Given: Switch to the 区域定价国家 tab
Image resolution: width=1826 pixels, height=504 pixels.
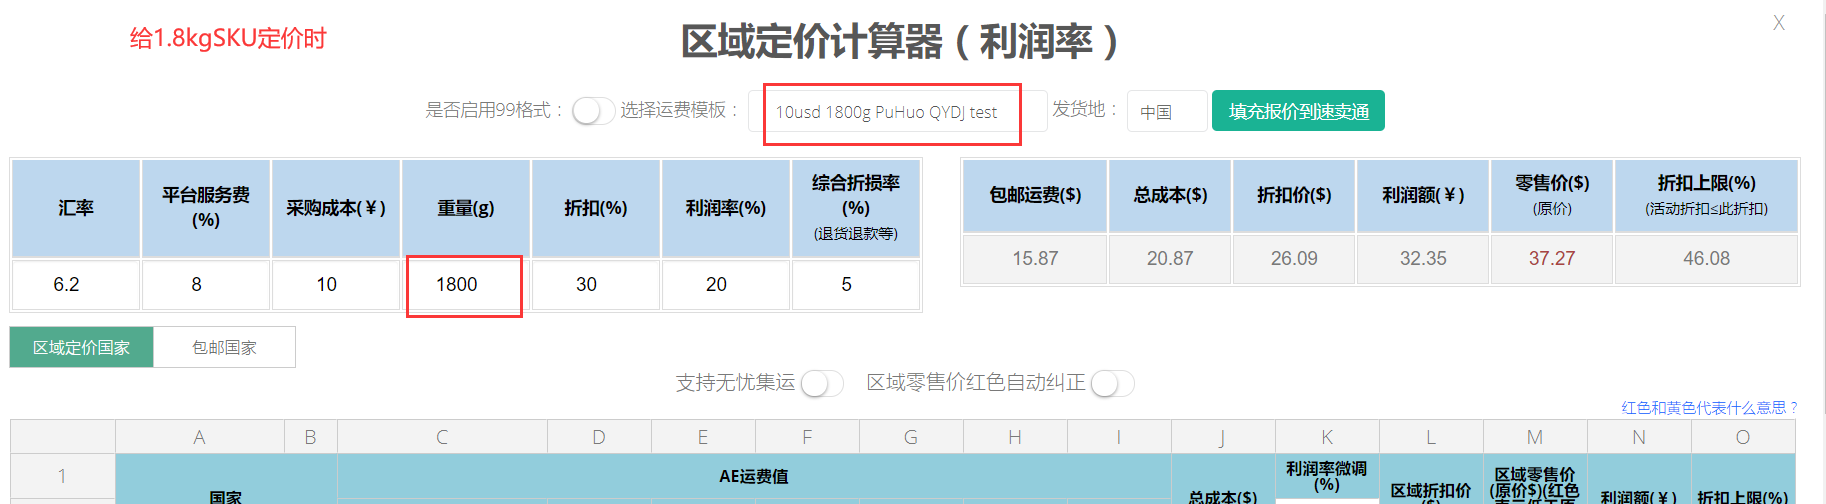Looking at the screenshot, I should click(x=82, y=347).
